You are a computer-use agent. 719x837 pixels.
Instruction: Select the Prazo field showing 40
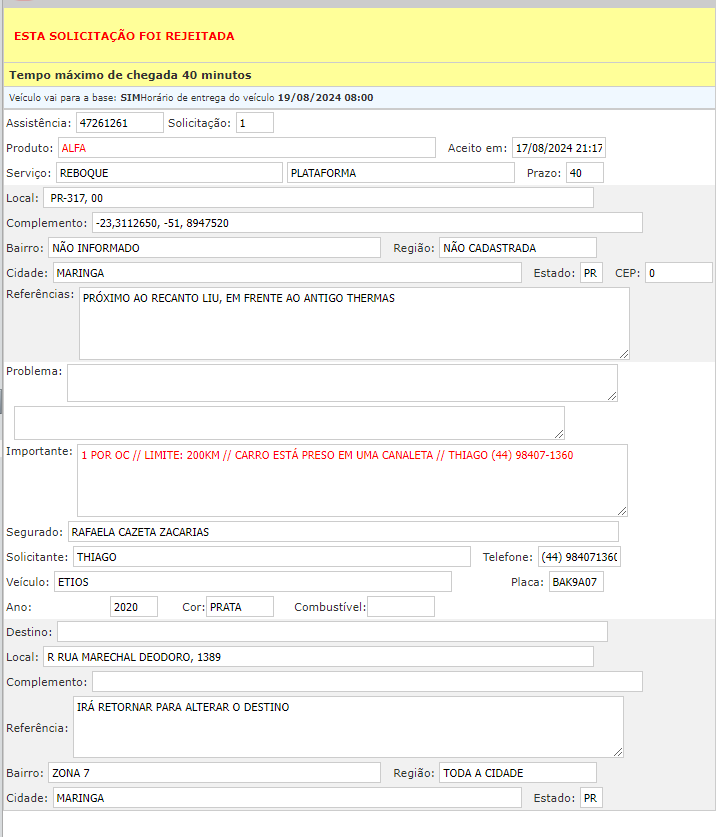pos(584,173)
